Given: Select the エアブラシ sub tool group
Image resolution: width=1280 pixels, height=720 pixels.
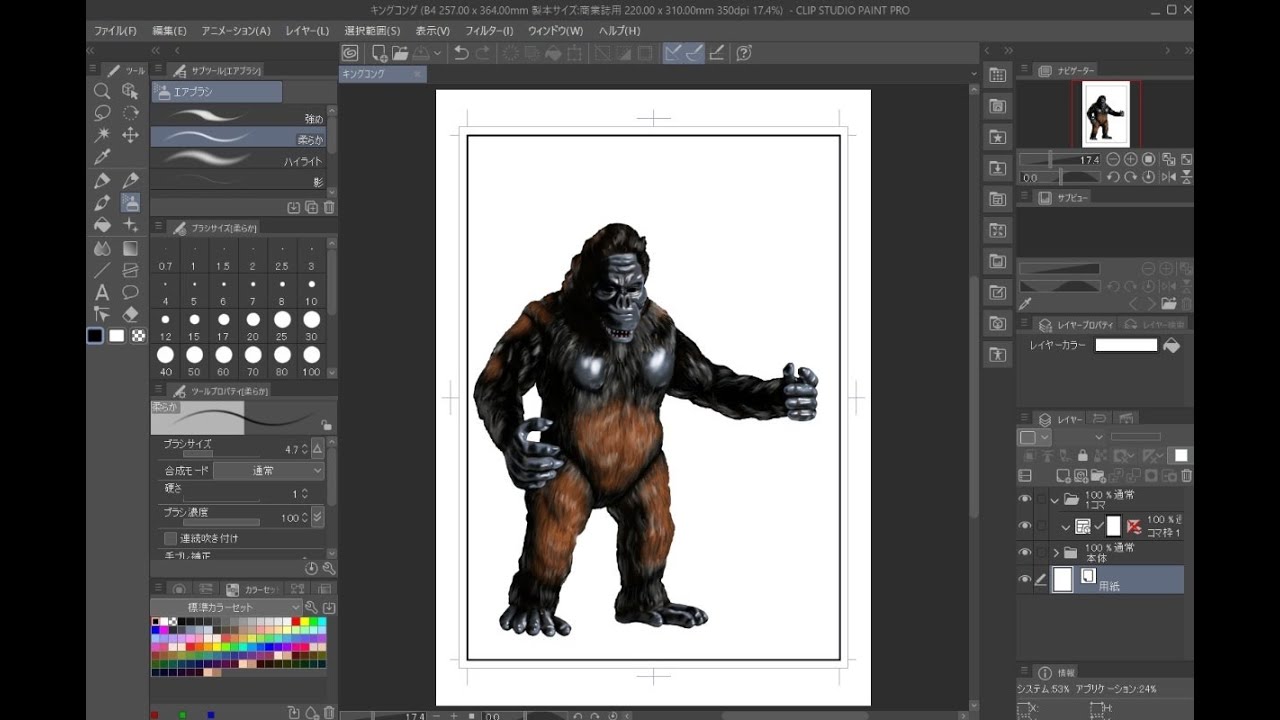Looking at the screenshot, I should [217, 92].
